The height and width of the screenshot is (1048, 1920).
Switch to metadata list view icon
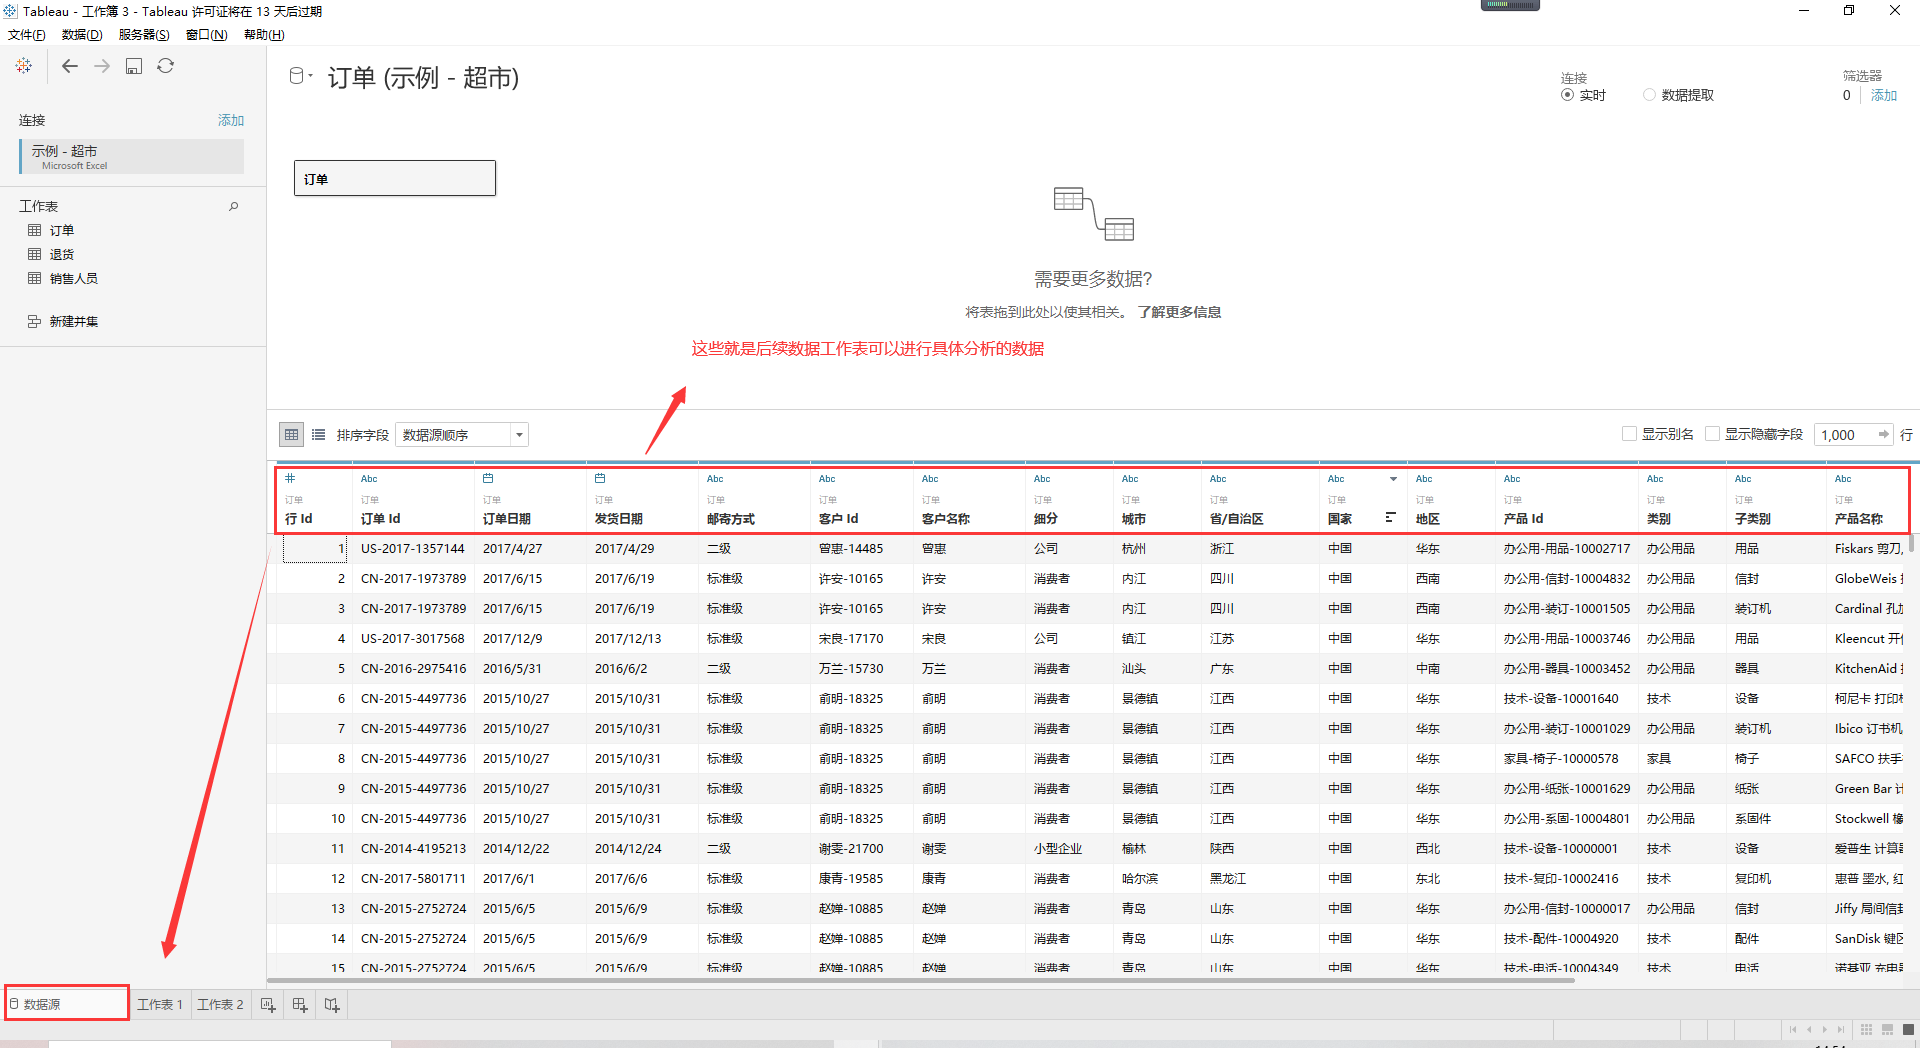click(x=318, y=434)
